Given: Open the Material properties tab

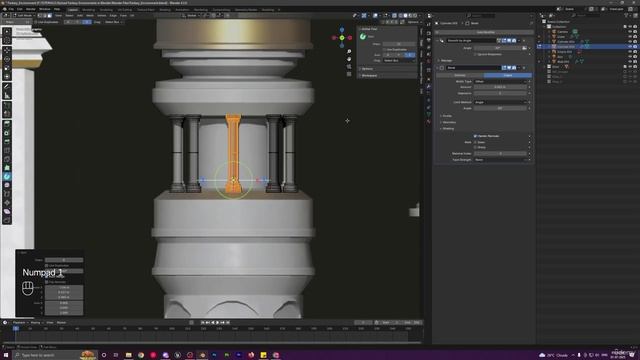Looking at the screenshot, I should [x=429, y=122].
